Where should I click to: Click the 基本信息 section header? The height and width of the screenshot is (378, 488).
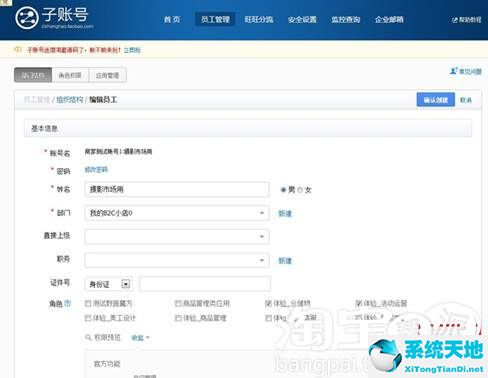(x=248, y=128)
